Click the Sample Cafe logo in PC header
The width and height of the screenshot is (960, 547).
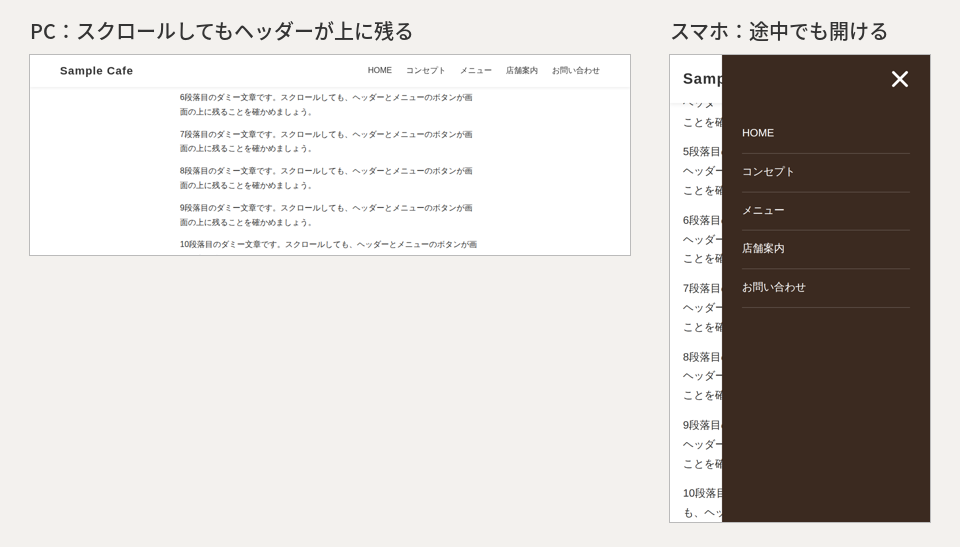[x=96, y=70]
